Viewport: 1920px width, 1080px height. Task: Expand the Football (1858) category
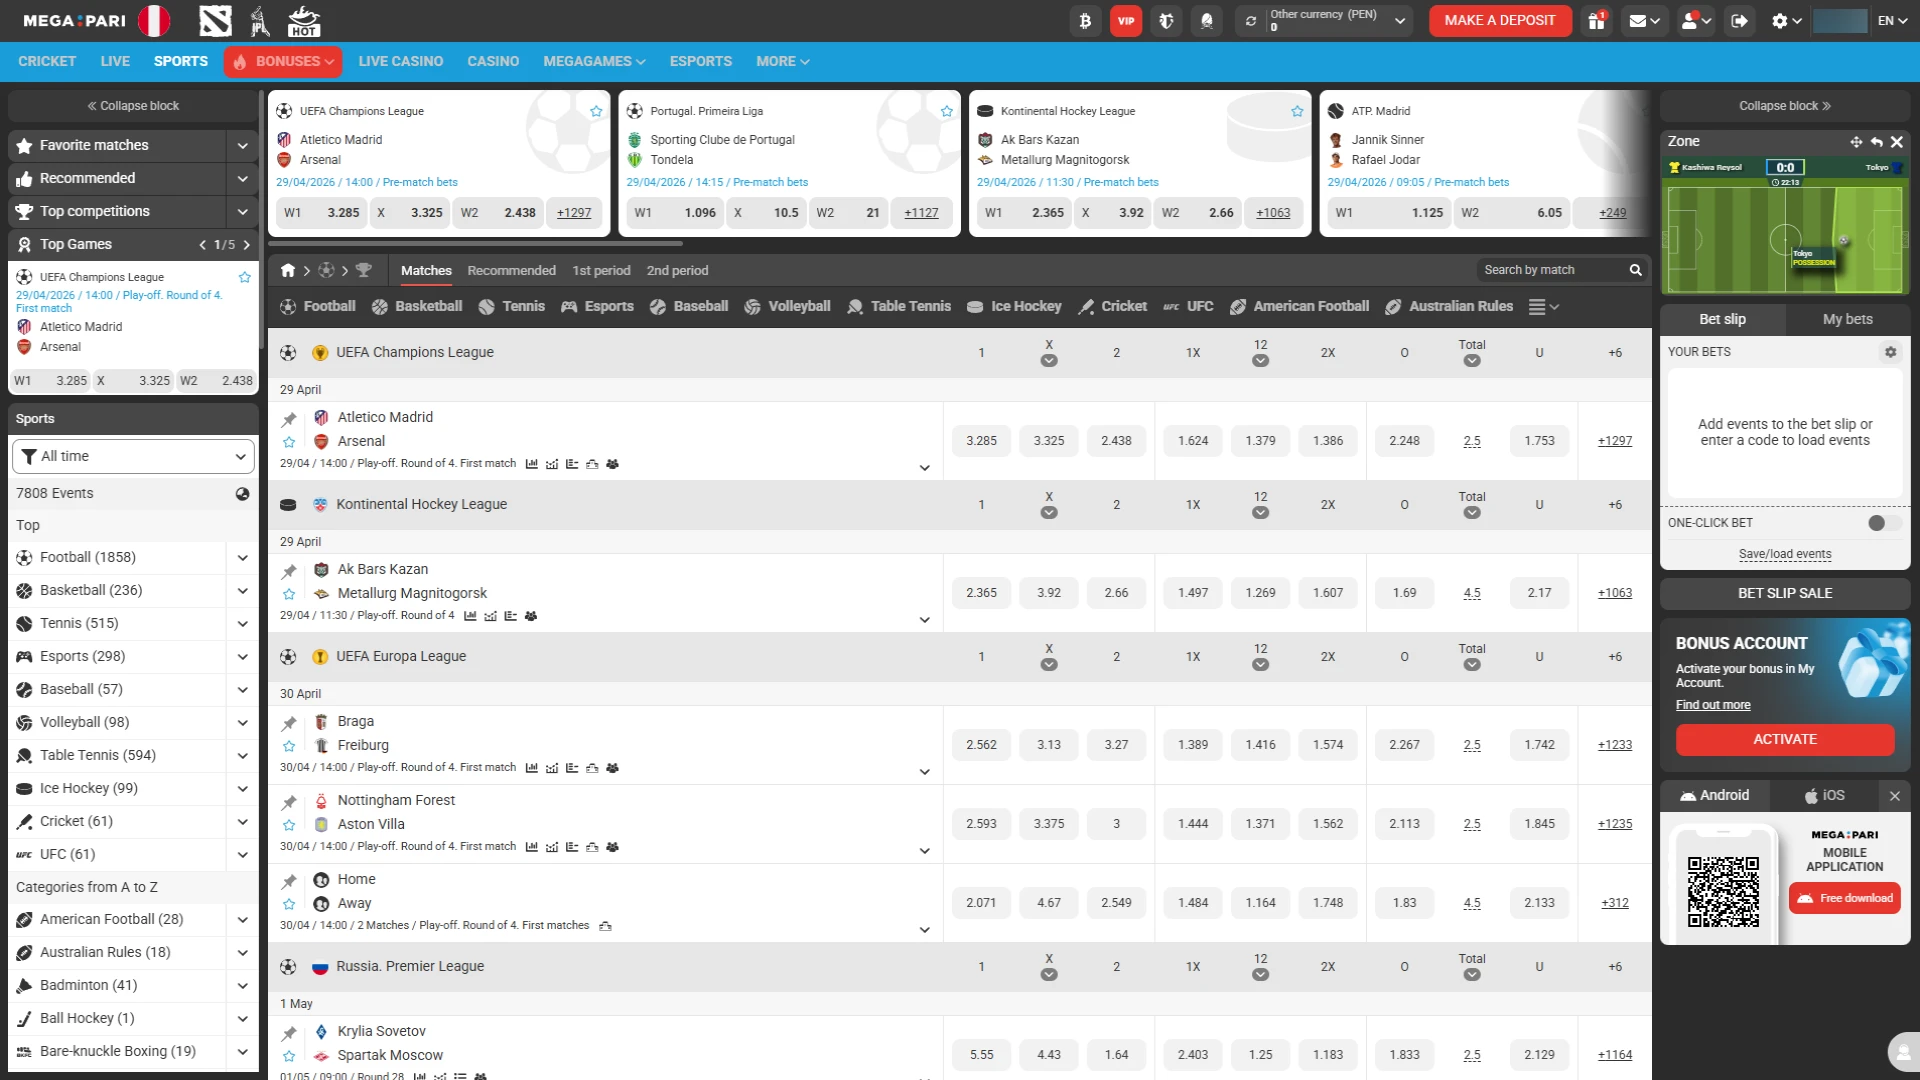(x=242, y=558)
